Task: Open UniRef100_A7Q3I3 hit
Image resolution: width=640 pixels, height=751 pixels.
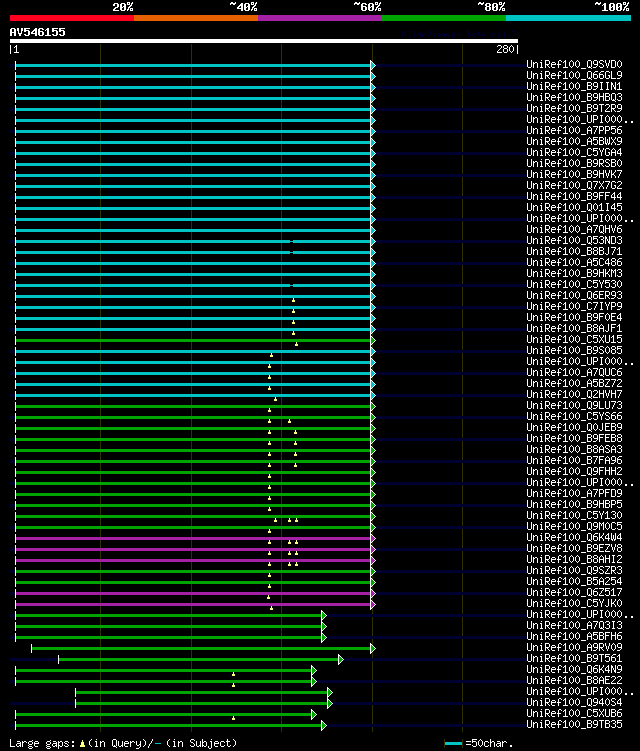Action: [x=574, y=626]
